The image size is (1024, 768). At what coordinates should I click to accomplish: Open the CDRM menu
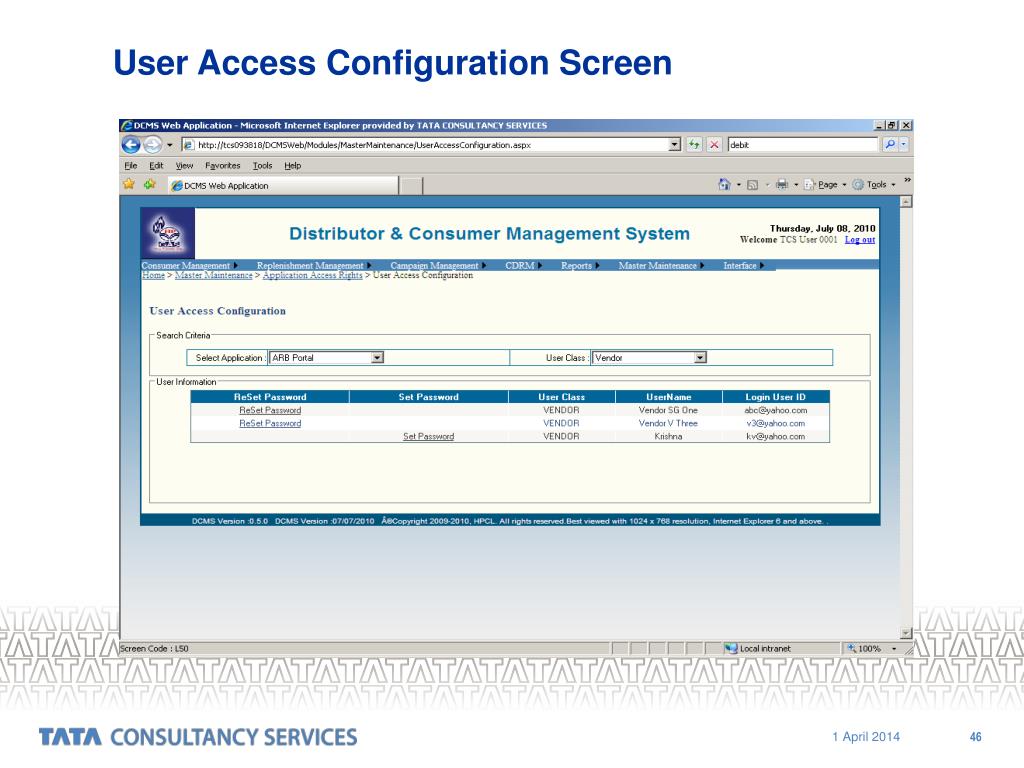524,265
